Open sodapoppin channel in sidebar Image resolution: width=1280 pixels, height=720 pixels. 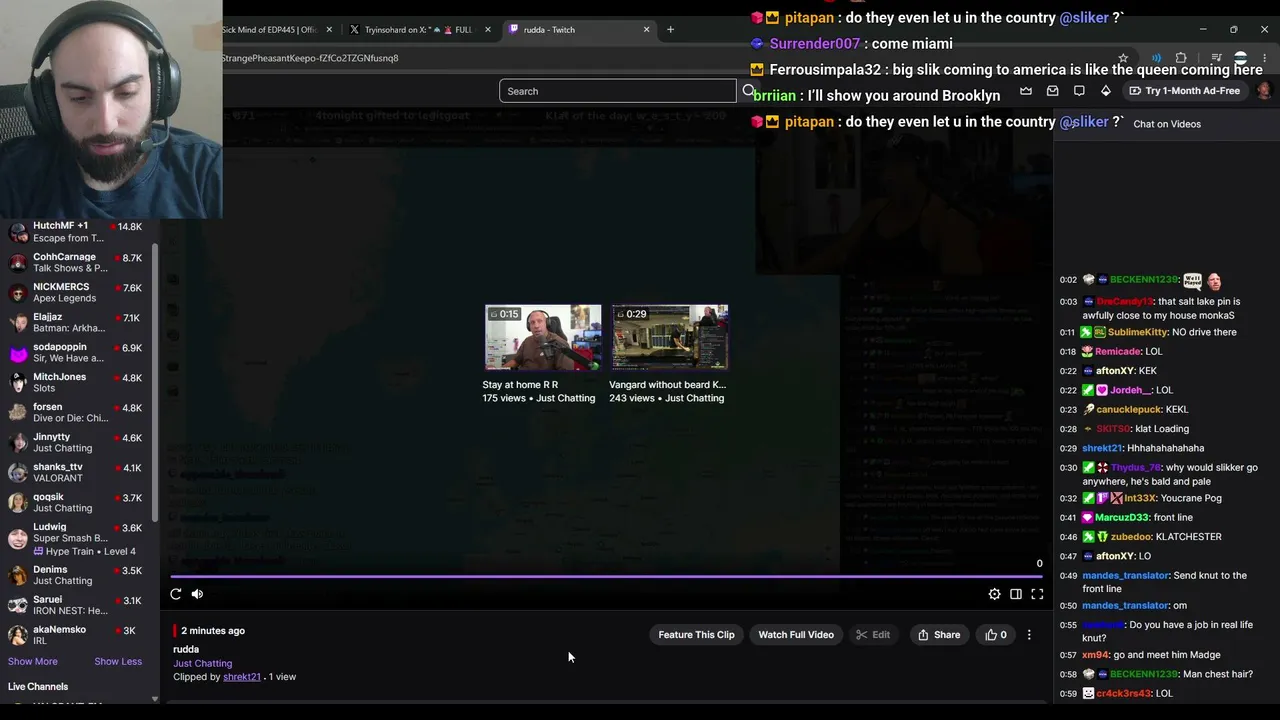coord(76,352)
